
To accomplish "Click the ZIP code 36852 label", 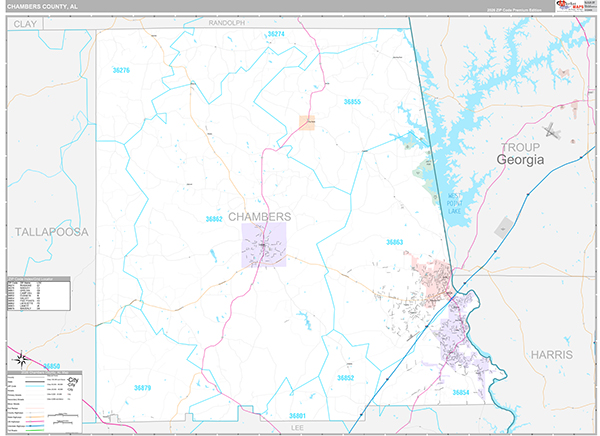I will (345, 378).
